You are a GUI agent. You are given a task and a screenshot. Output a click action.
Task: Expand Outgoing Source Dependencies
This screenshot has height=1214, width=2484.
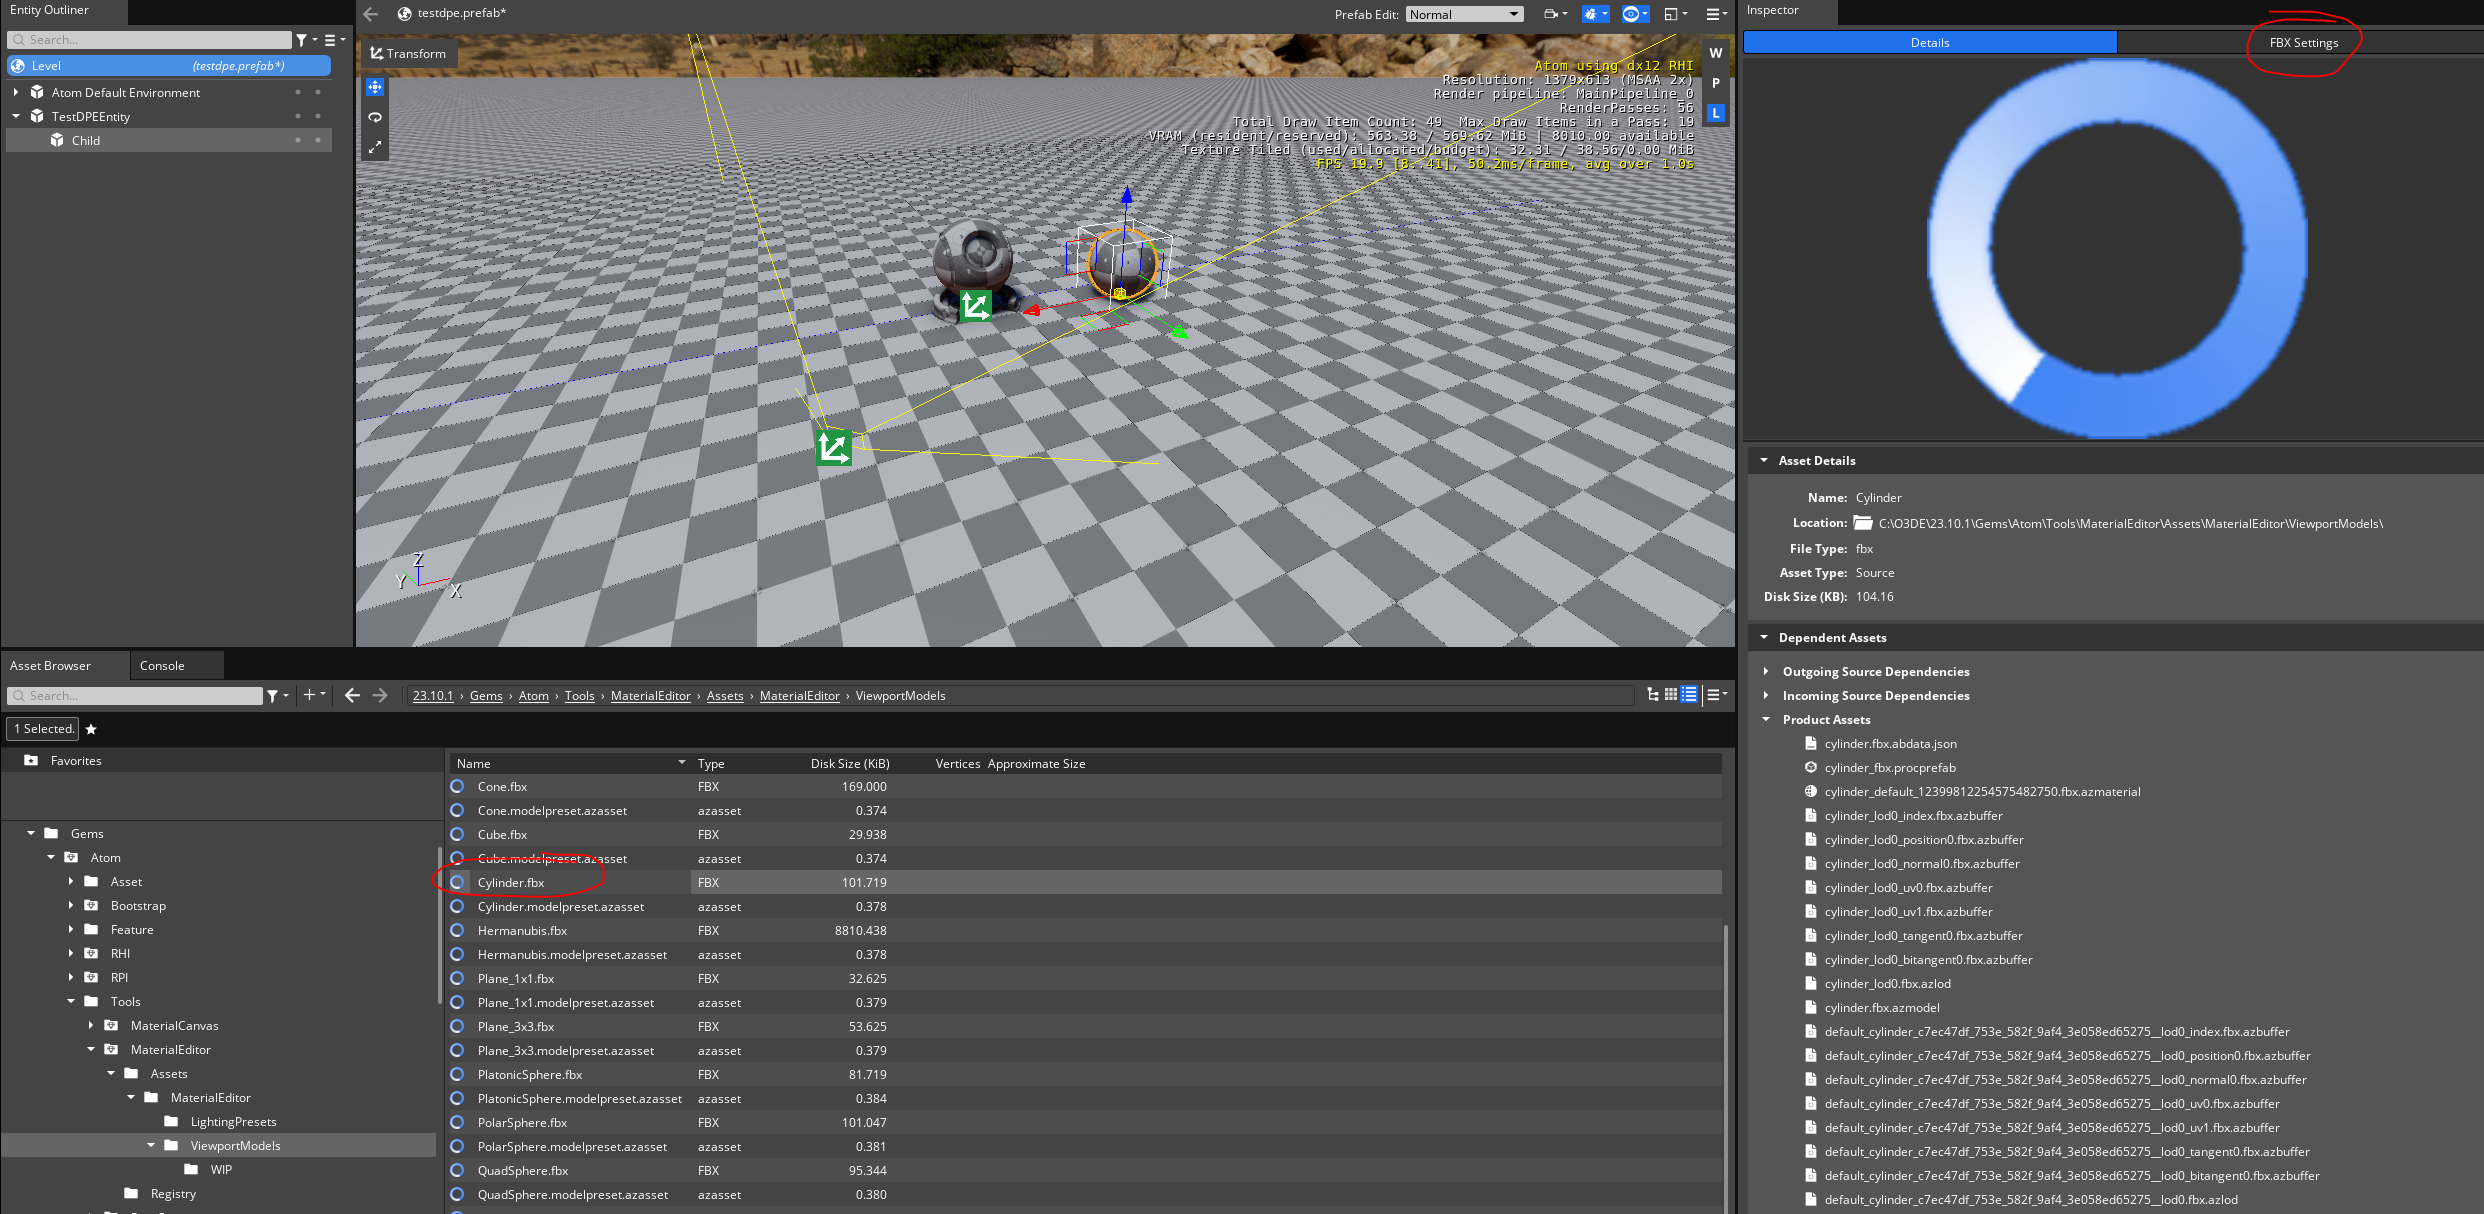(x=1766, y=671)
